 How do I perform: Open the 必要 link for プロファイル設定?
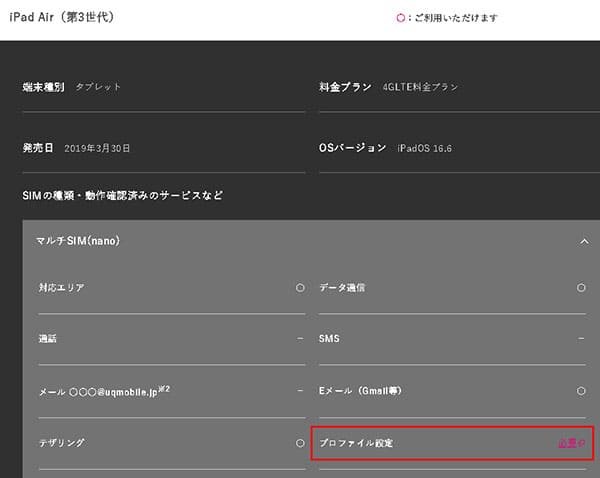[x=571, y=443]
